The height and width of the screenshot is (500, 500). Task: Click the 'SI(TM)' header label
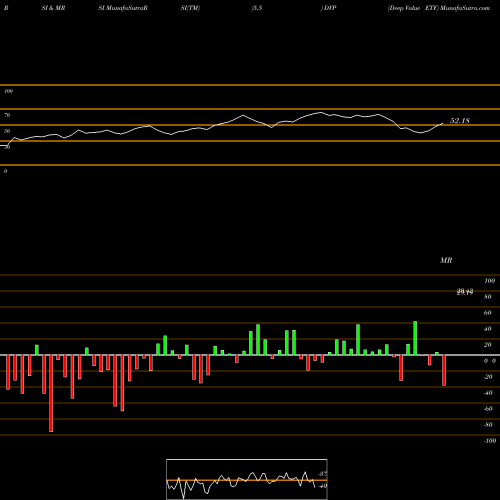[x=190, y=8]
